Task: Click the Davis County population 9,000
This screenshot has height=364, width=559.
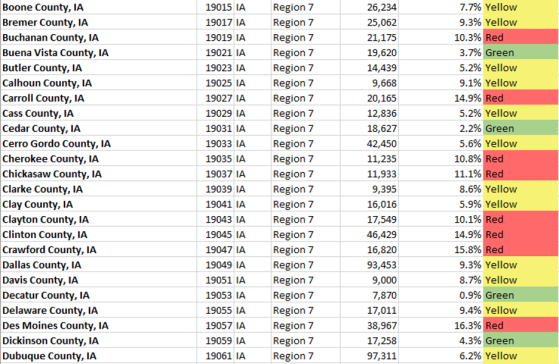Action: coord(369,280)
